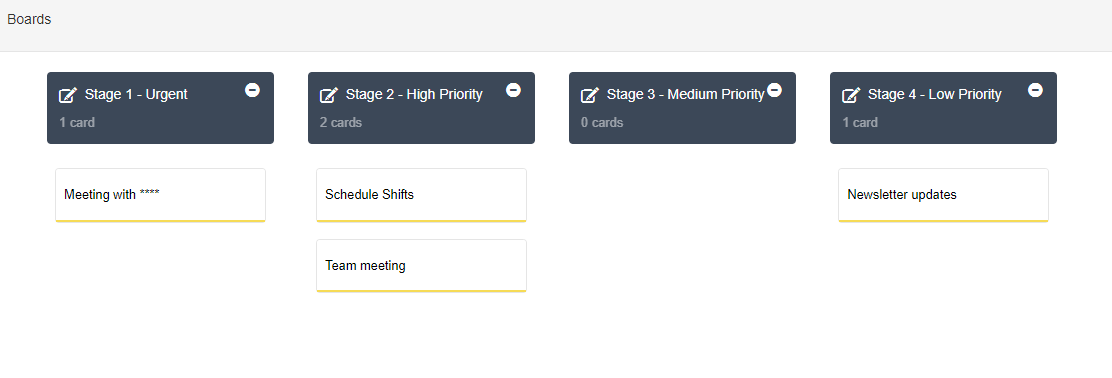Click the Stage 1 - Urgent title text
This screenshot has width=1112, height=378.
coord(136,94)
